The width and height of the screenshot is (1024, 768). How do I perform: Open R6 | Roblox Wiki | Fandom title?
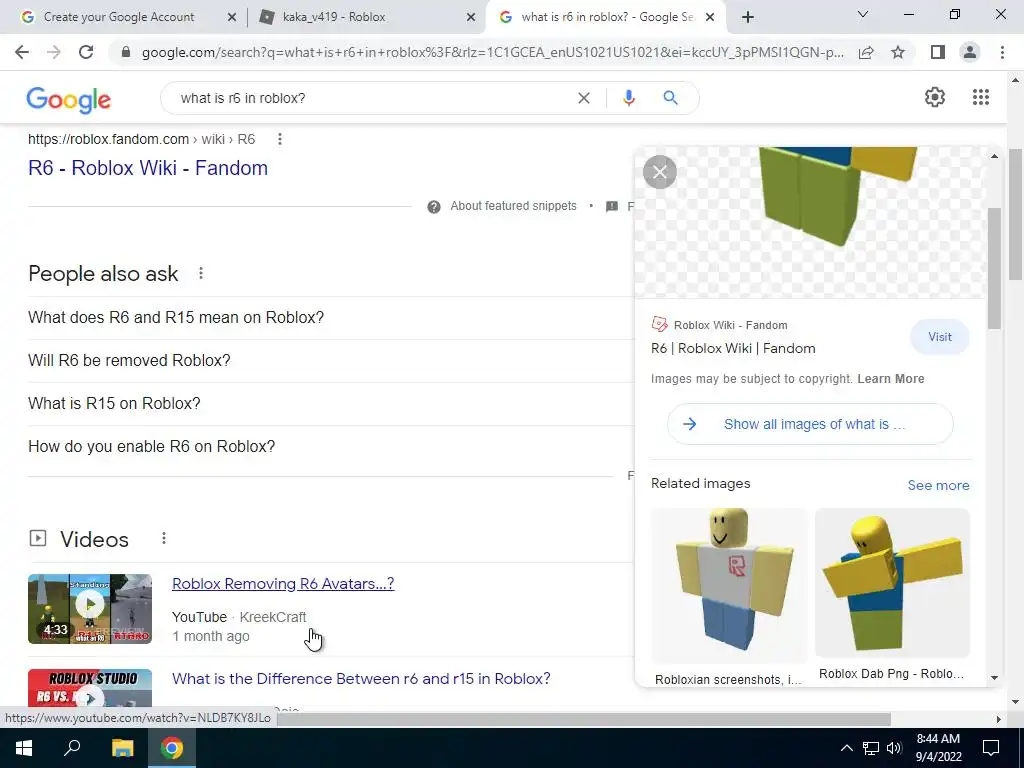click(x=733, y=348)
